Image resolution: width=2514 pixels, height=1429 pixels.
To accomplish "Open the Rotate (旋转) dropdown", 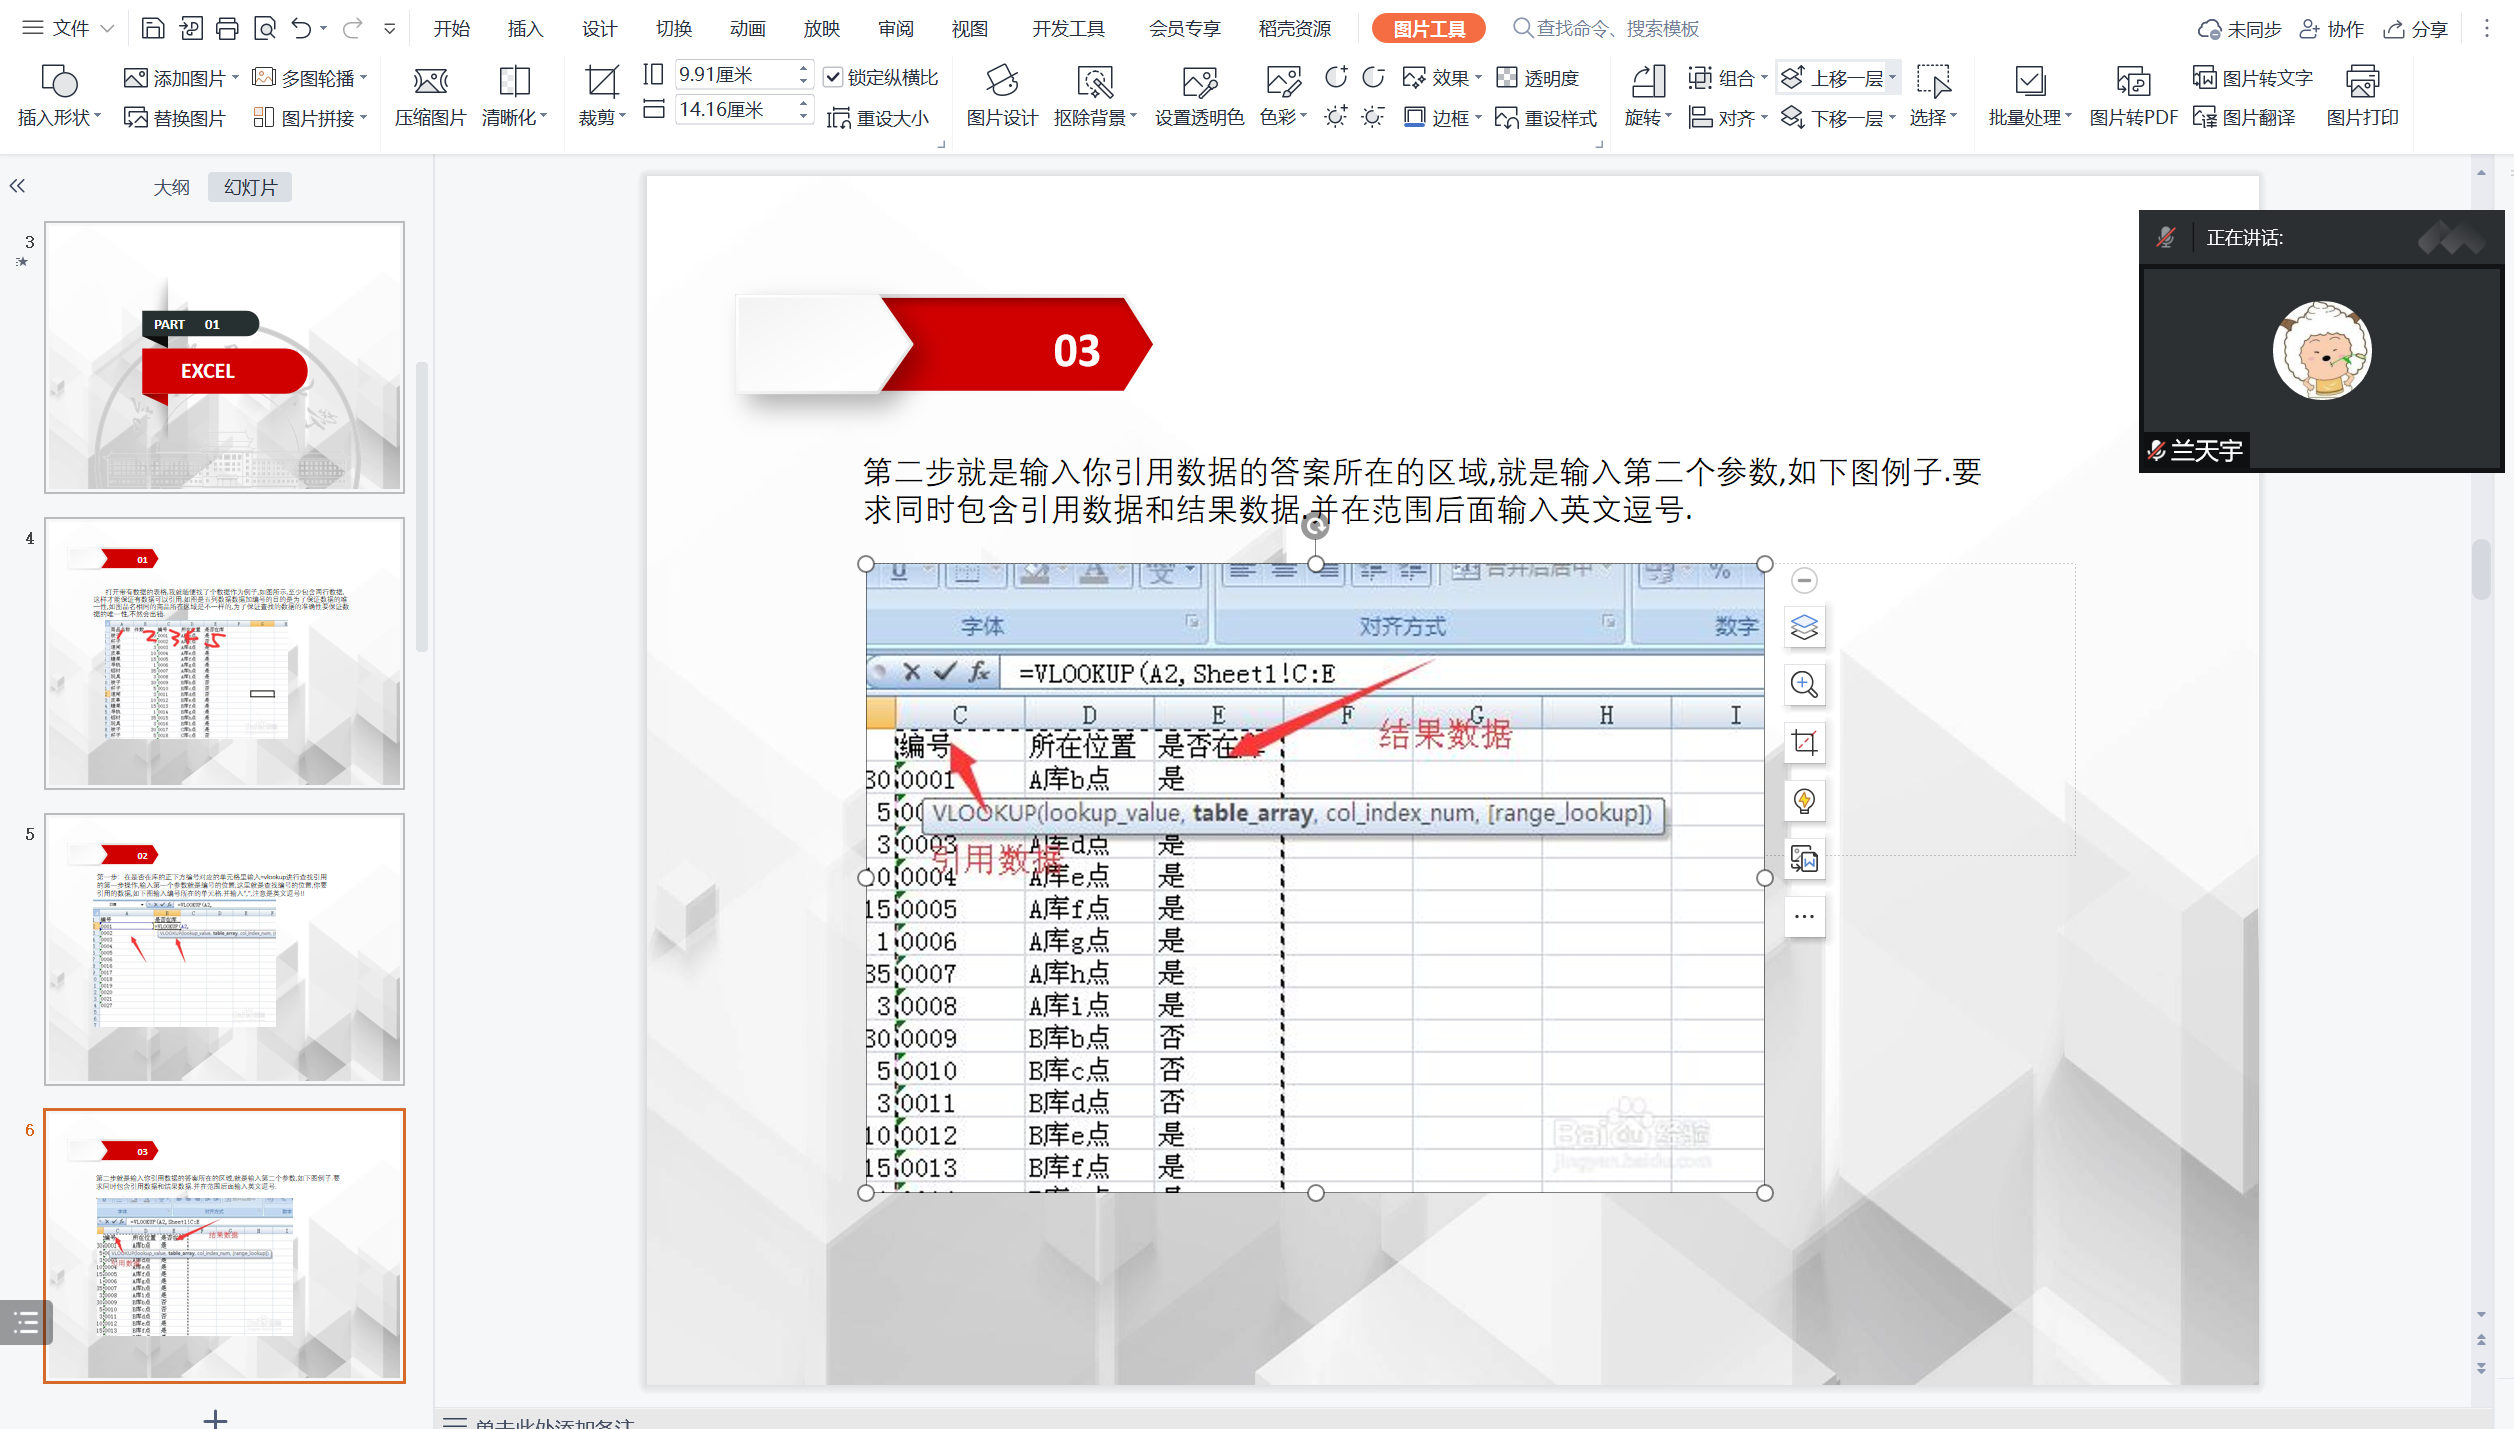I will coord(1648,118).
